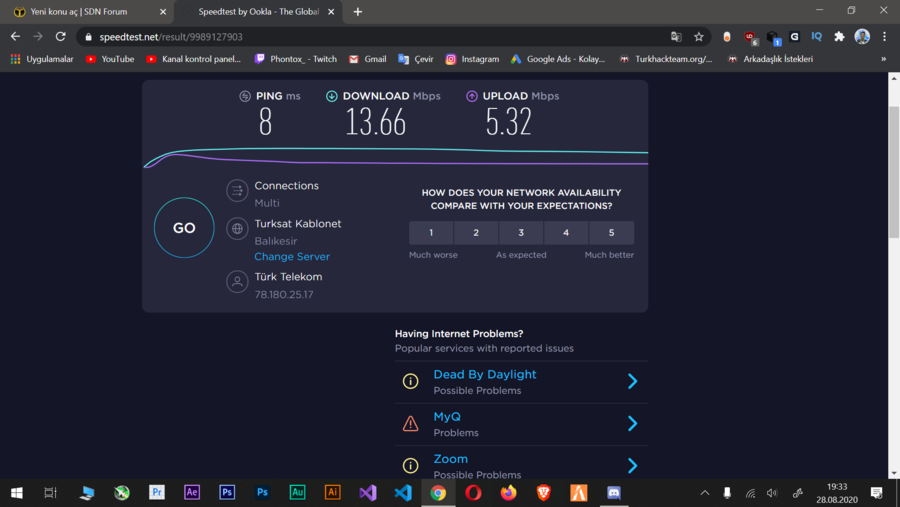Open Uygulamalar apps shortcut
Viewport: 900px width, 507px height.
42,59
